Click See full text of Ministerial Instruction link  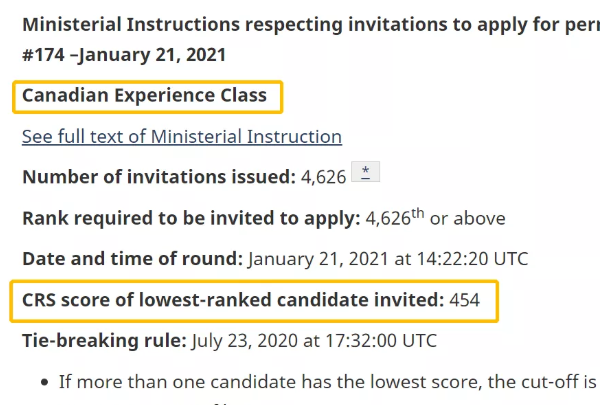[x=181, y=136]
